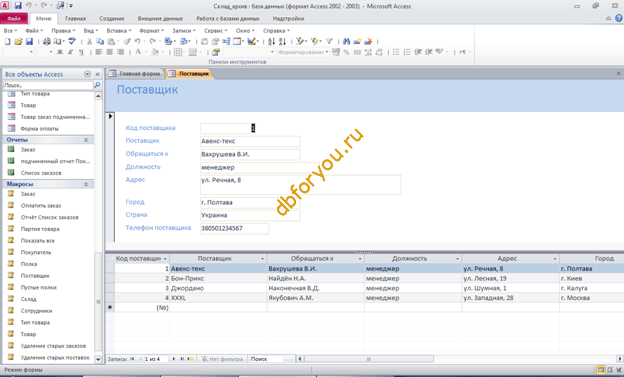Click the Print icon in toolbar
Image resolution: width=624 pixels, height=377 pixels.
click(x=47, y=41)
